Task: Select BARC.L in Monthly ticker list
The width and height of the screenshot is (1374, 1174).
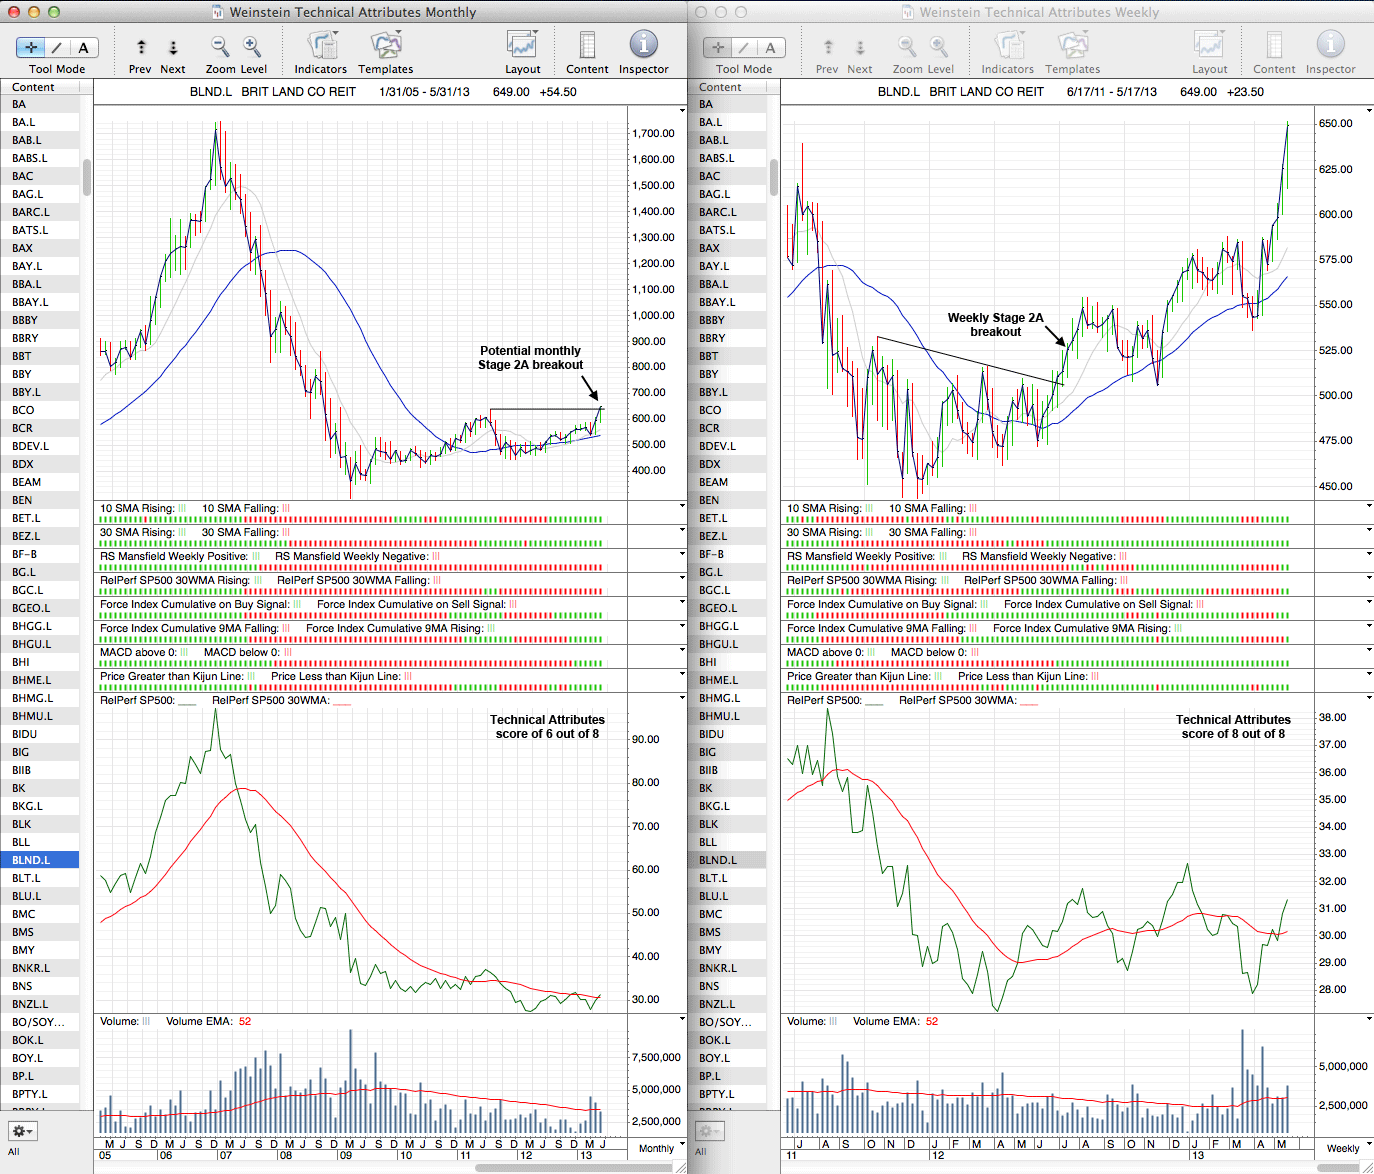Action: tap(40, 212)
